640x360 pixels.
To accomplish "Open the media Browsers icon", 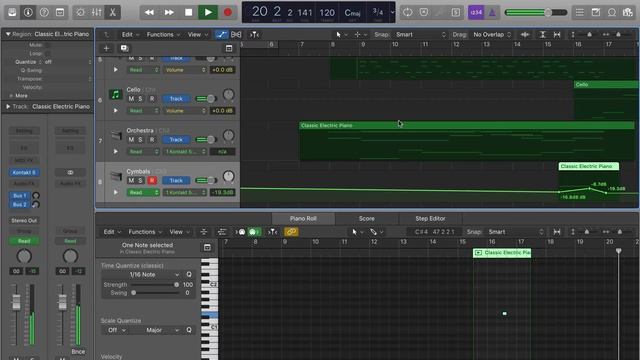I will [628, 12].
